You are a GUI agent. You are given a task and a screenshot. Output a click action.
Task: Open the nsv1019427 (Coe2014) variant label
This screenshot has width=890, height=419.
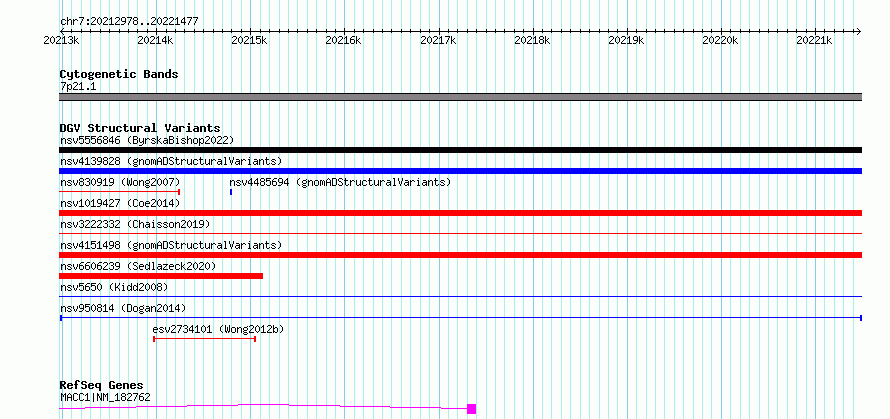point(120,203)
